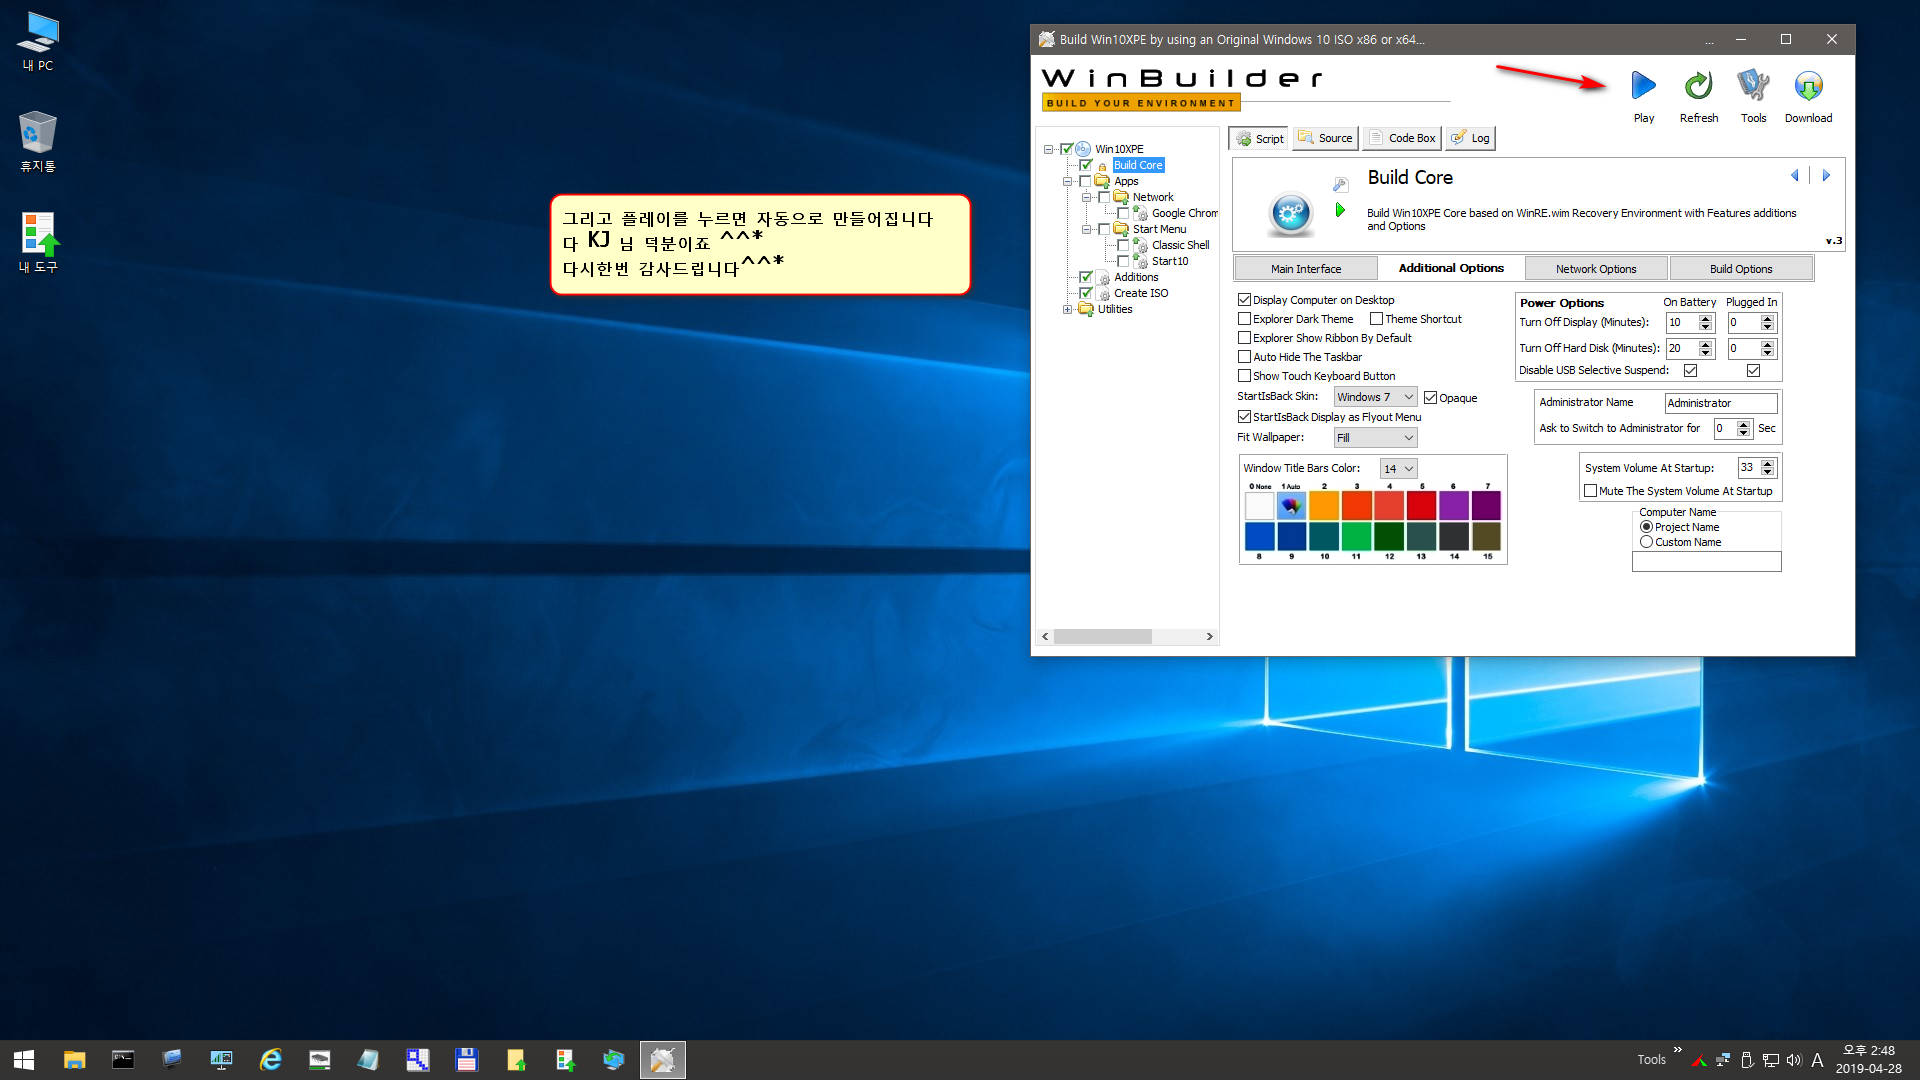Select the Project Name radio button

click(1646, 527)
